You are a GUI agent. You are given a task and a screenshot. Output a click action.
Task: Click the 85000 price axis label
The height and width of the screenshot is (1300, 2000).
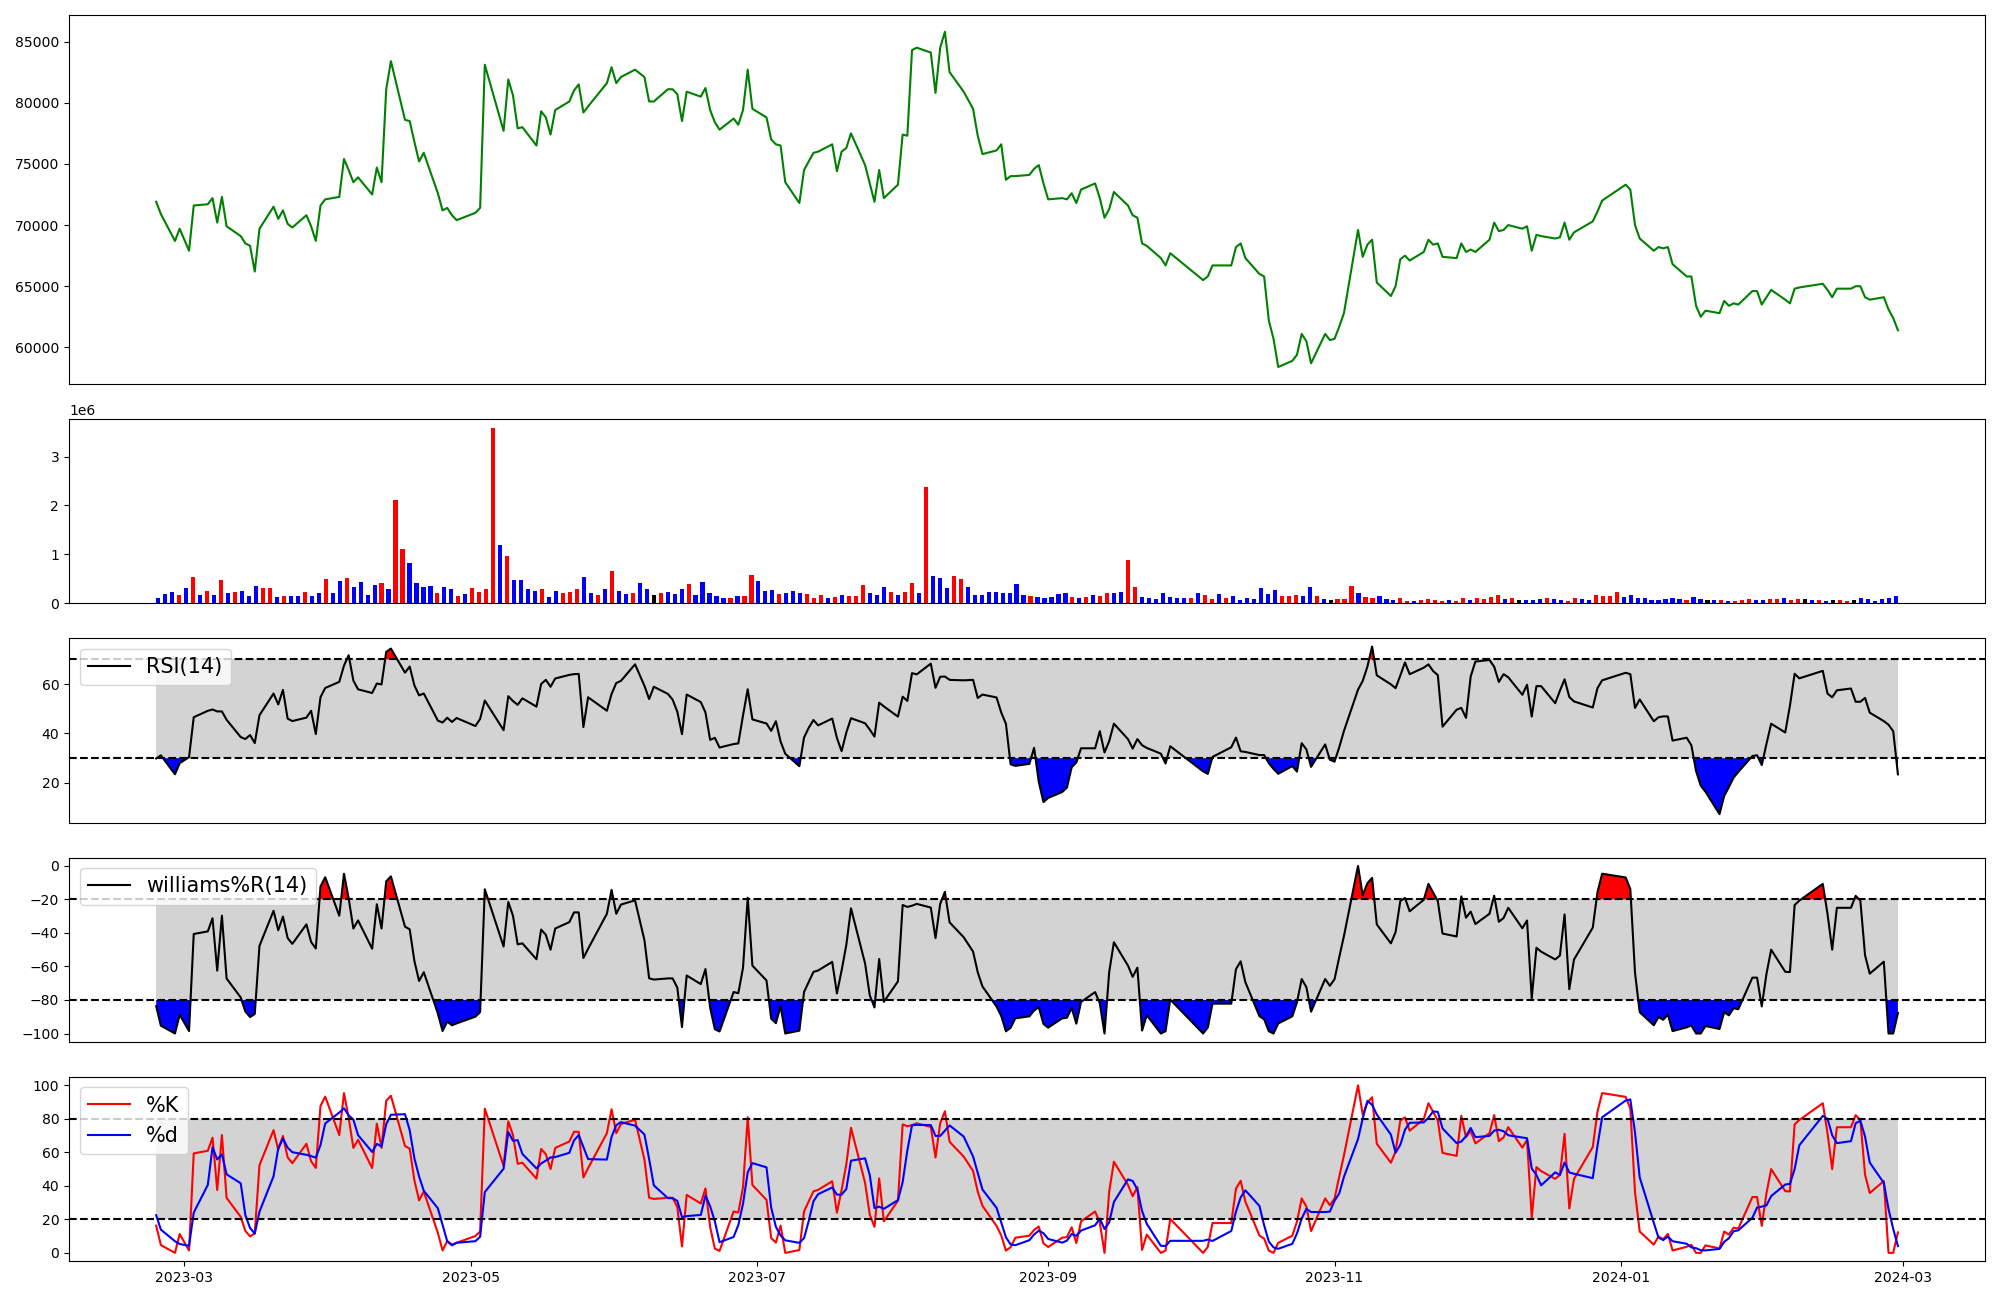[x=37, y=42]
